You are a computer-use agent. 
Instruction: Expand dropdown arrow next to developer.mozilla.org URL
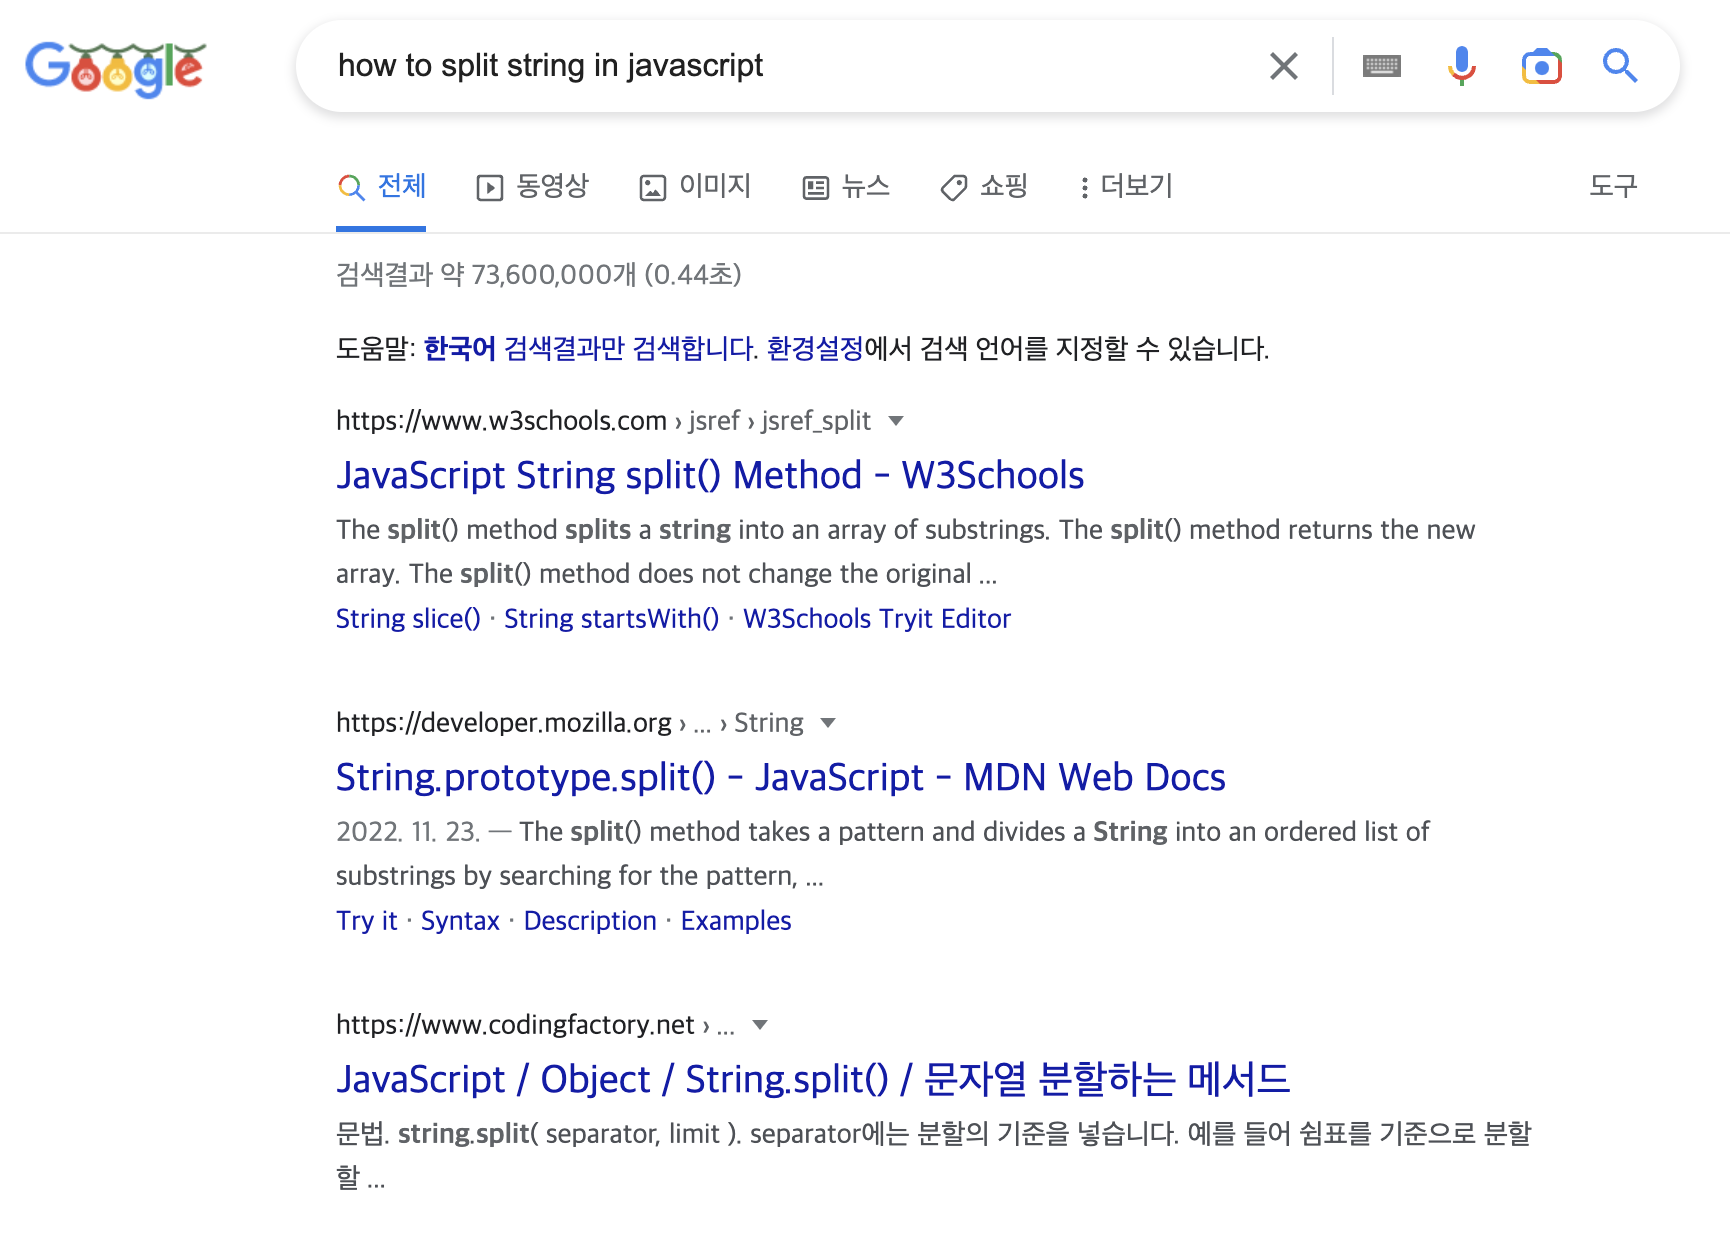828,723
